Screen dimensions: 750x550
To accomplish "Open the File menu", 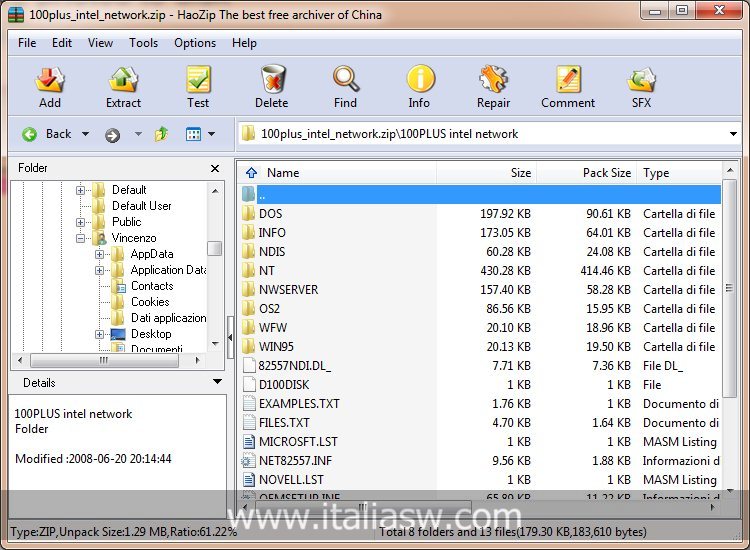I will pyautogui.click(x=27, y=43).
